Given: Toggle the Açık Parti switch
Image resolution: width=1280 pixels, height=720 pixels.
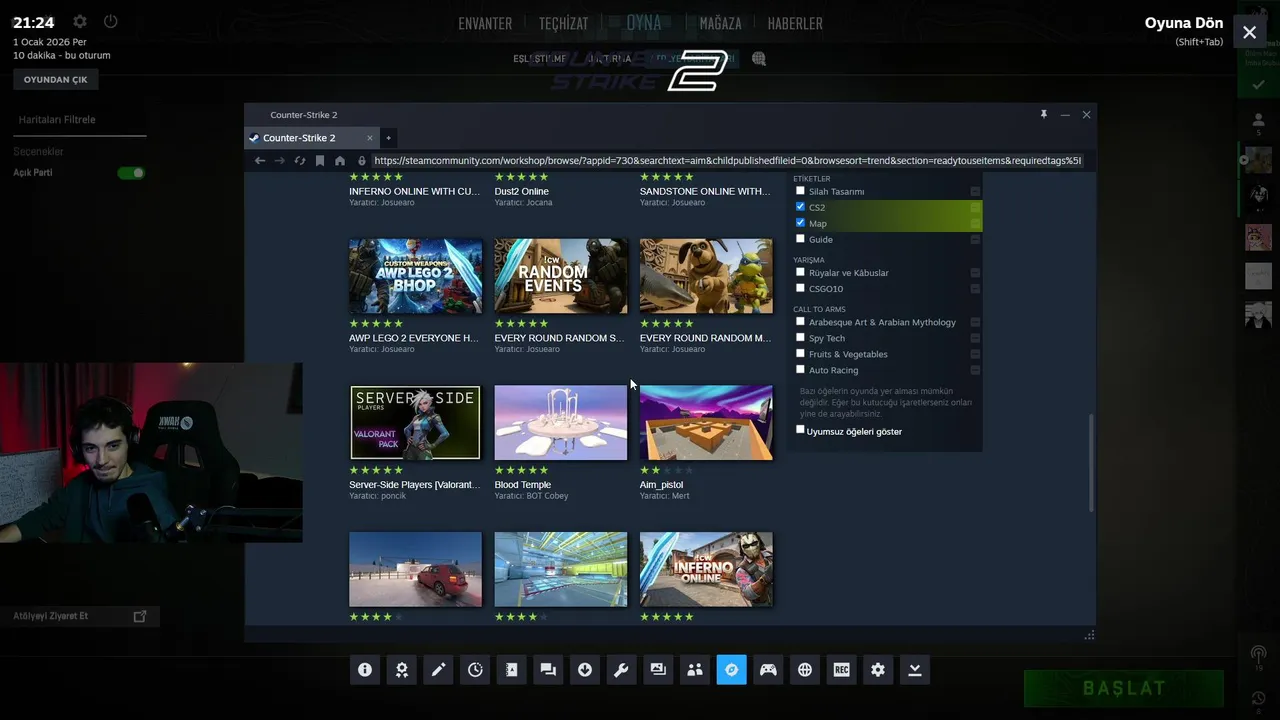Looking at the screenshot, I should (131, 173).
